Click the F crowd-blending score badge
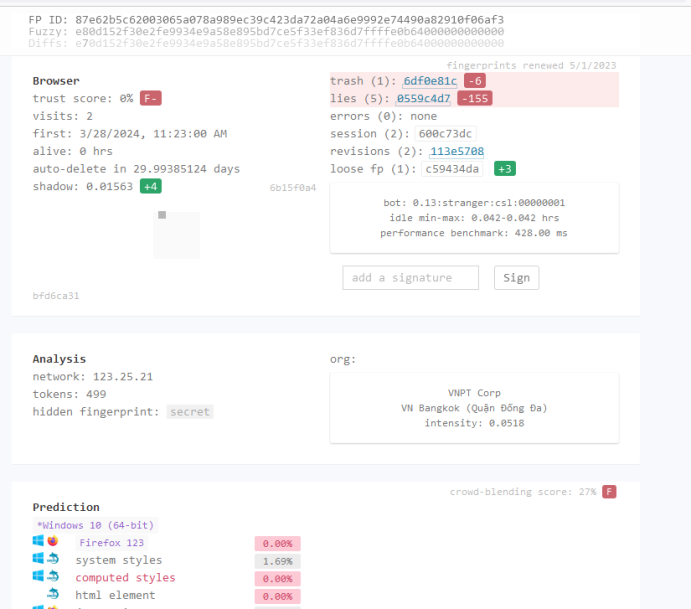The height and width of the screenshot is (609, 691). (x=609, y=492)
